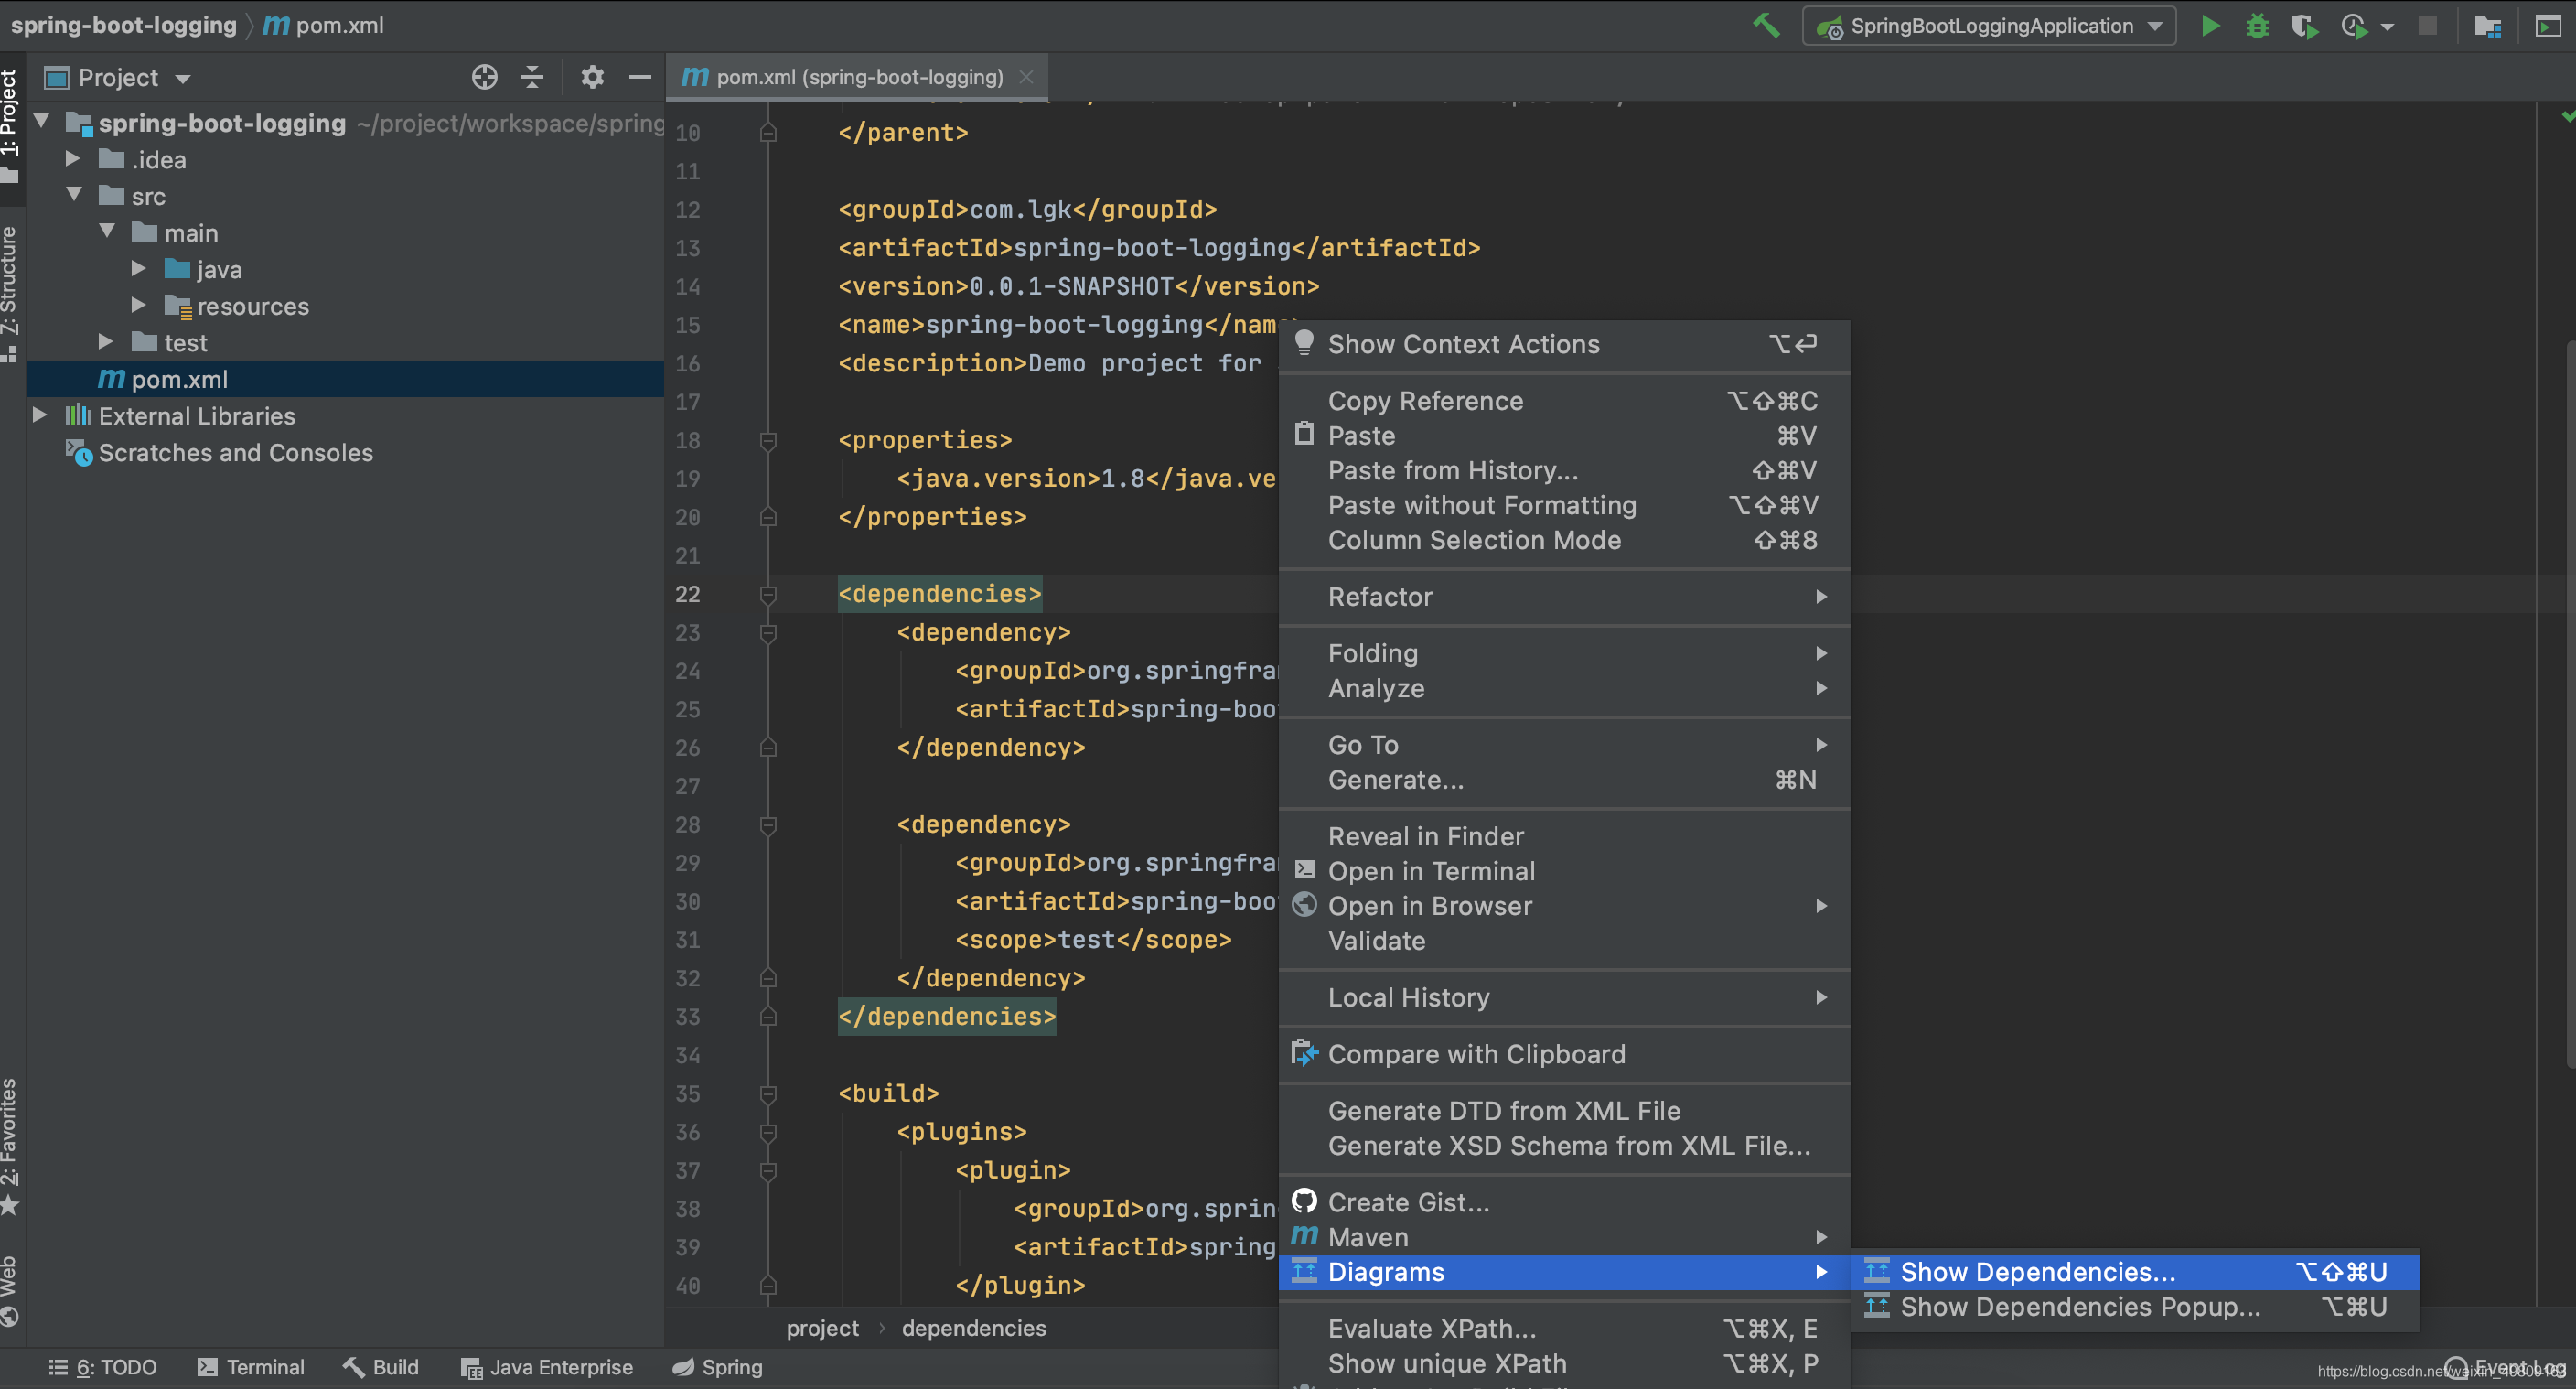The height and width of the screenshot is (1389, 2576).
Task: Hide the Project panel with minus icon
Action: [640, 77]
